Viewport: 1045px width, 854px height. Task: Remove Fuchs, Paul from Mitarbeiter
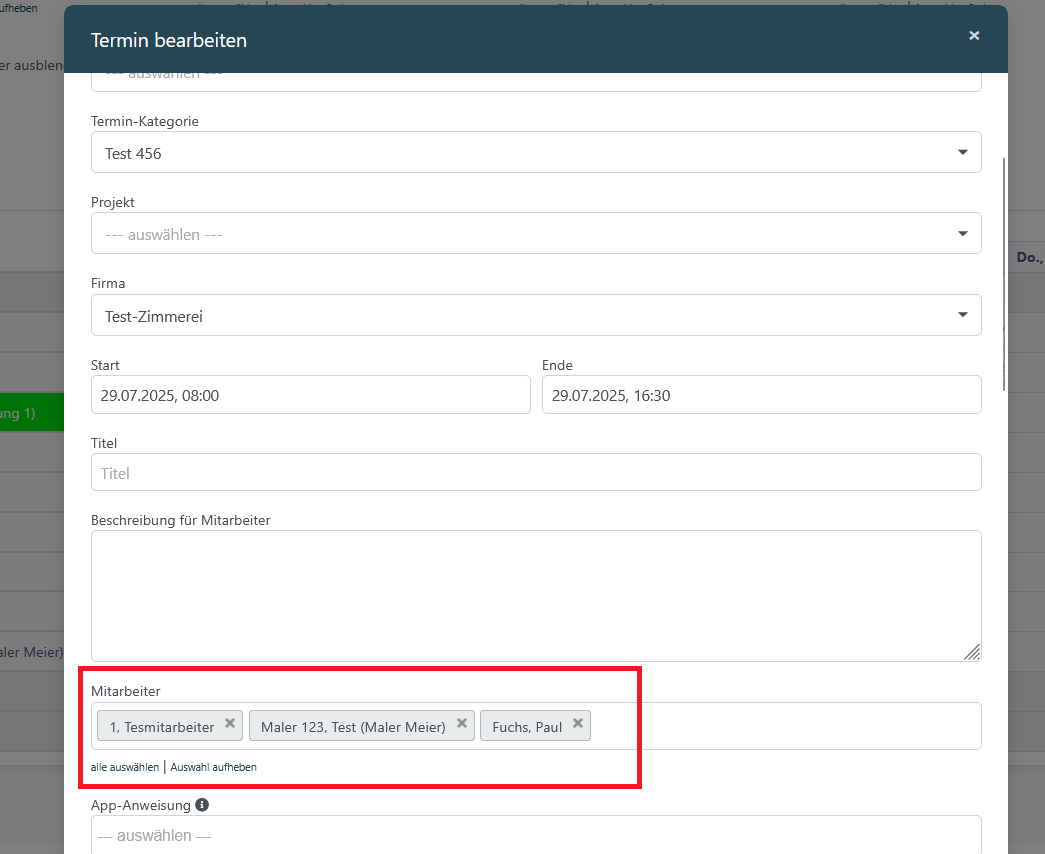(578, 723)
